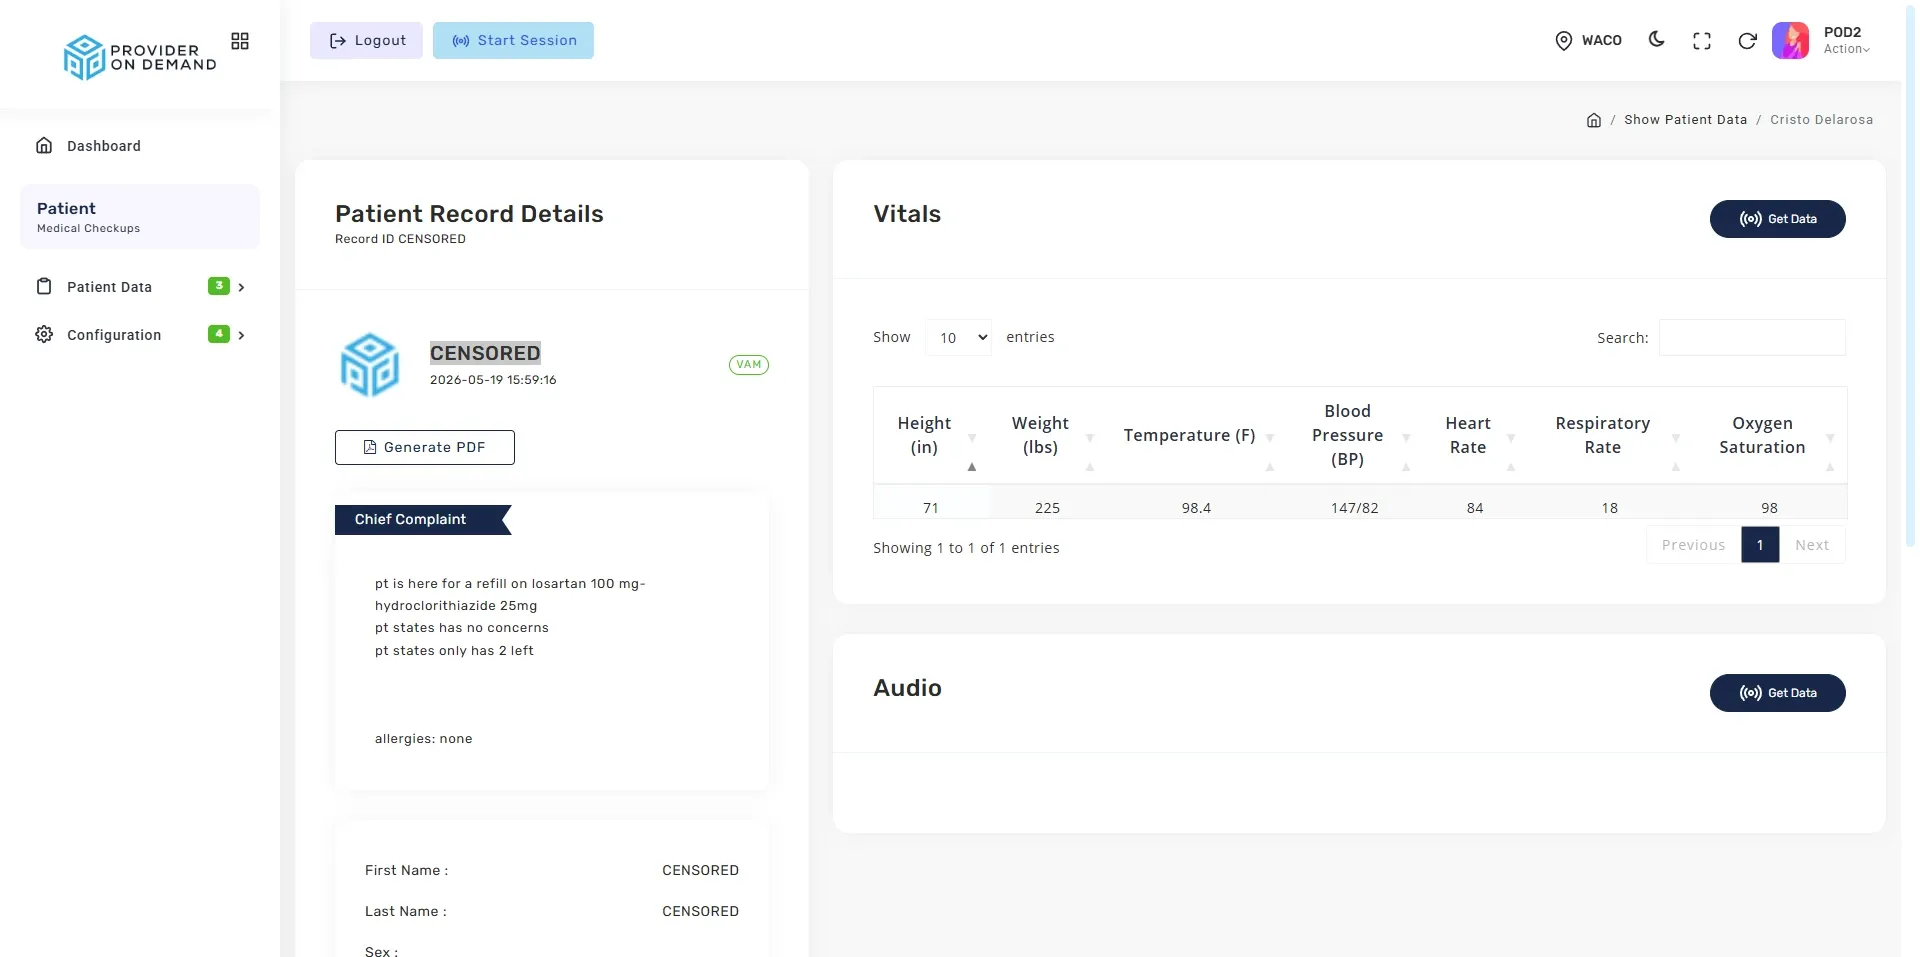Click the Chief Complaint ribbon header
Viewport: 1920px width, 957px height.
[x=423, y=520]
